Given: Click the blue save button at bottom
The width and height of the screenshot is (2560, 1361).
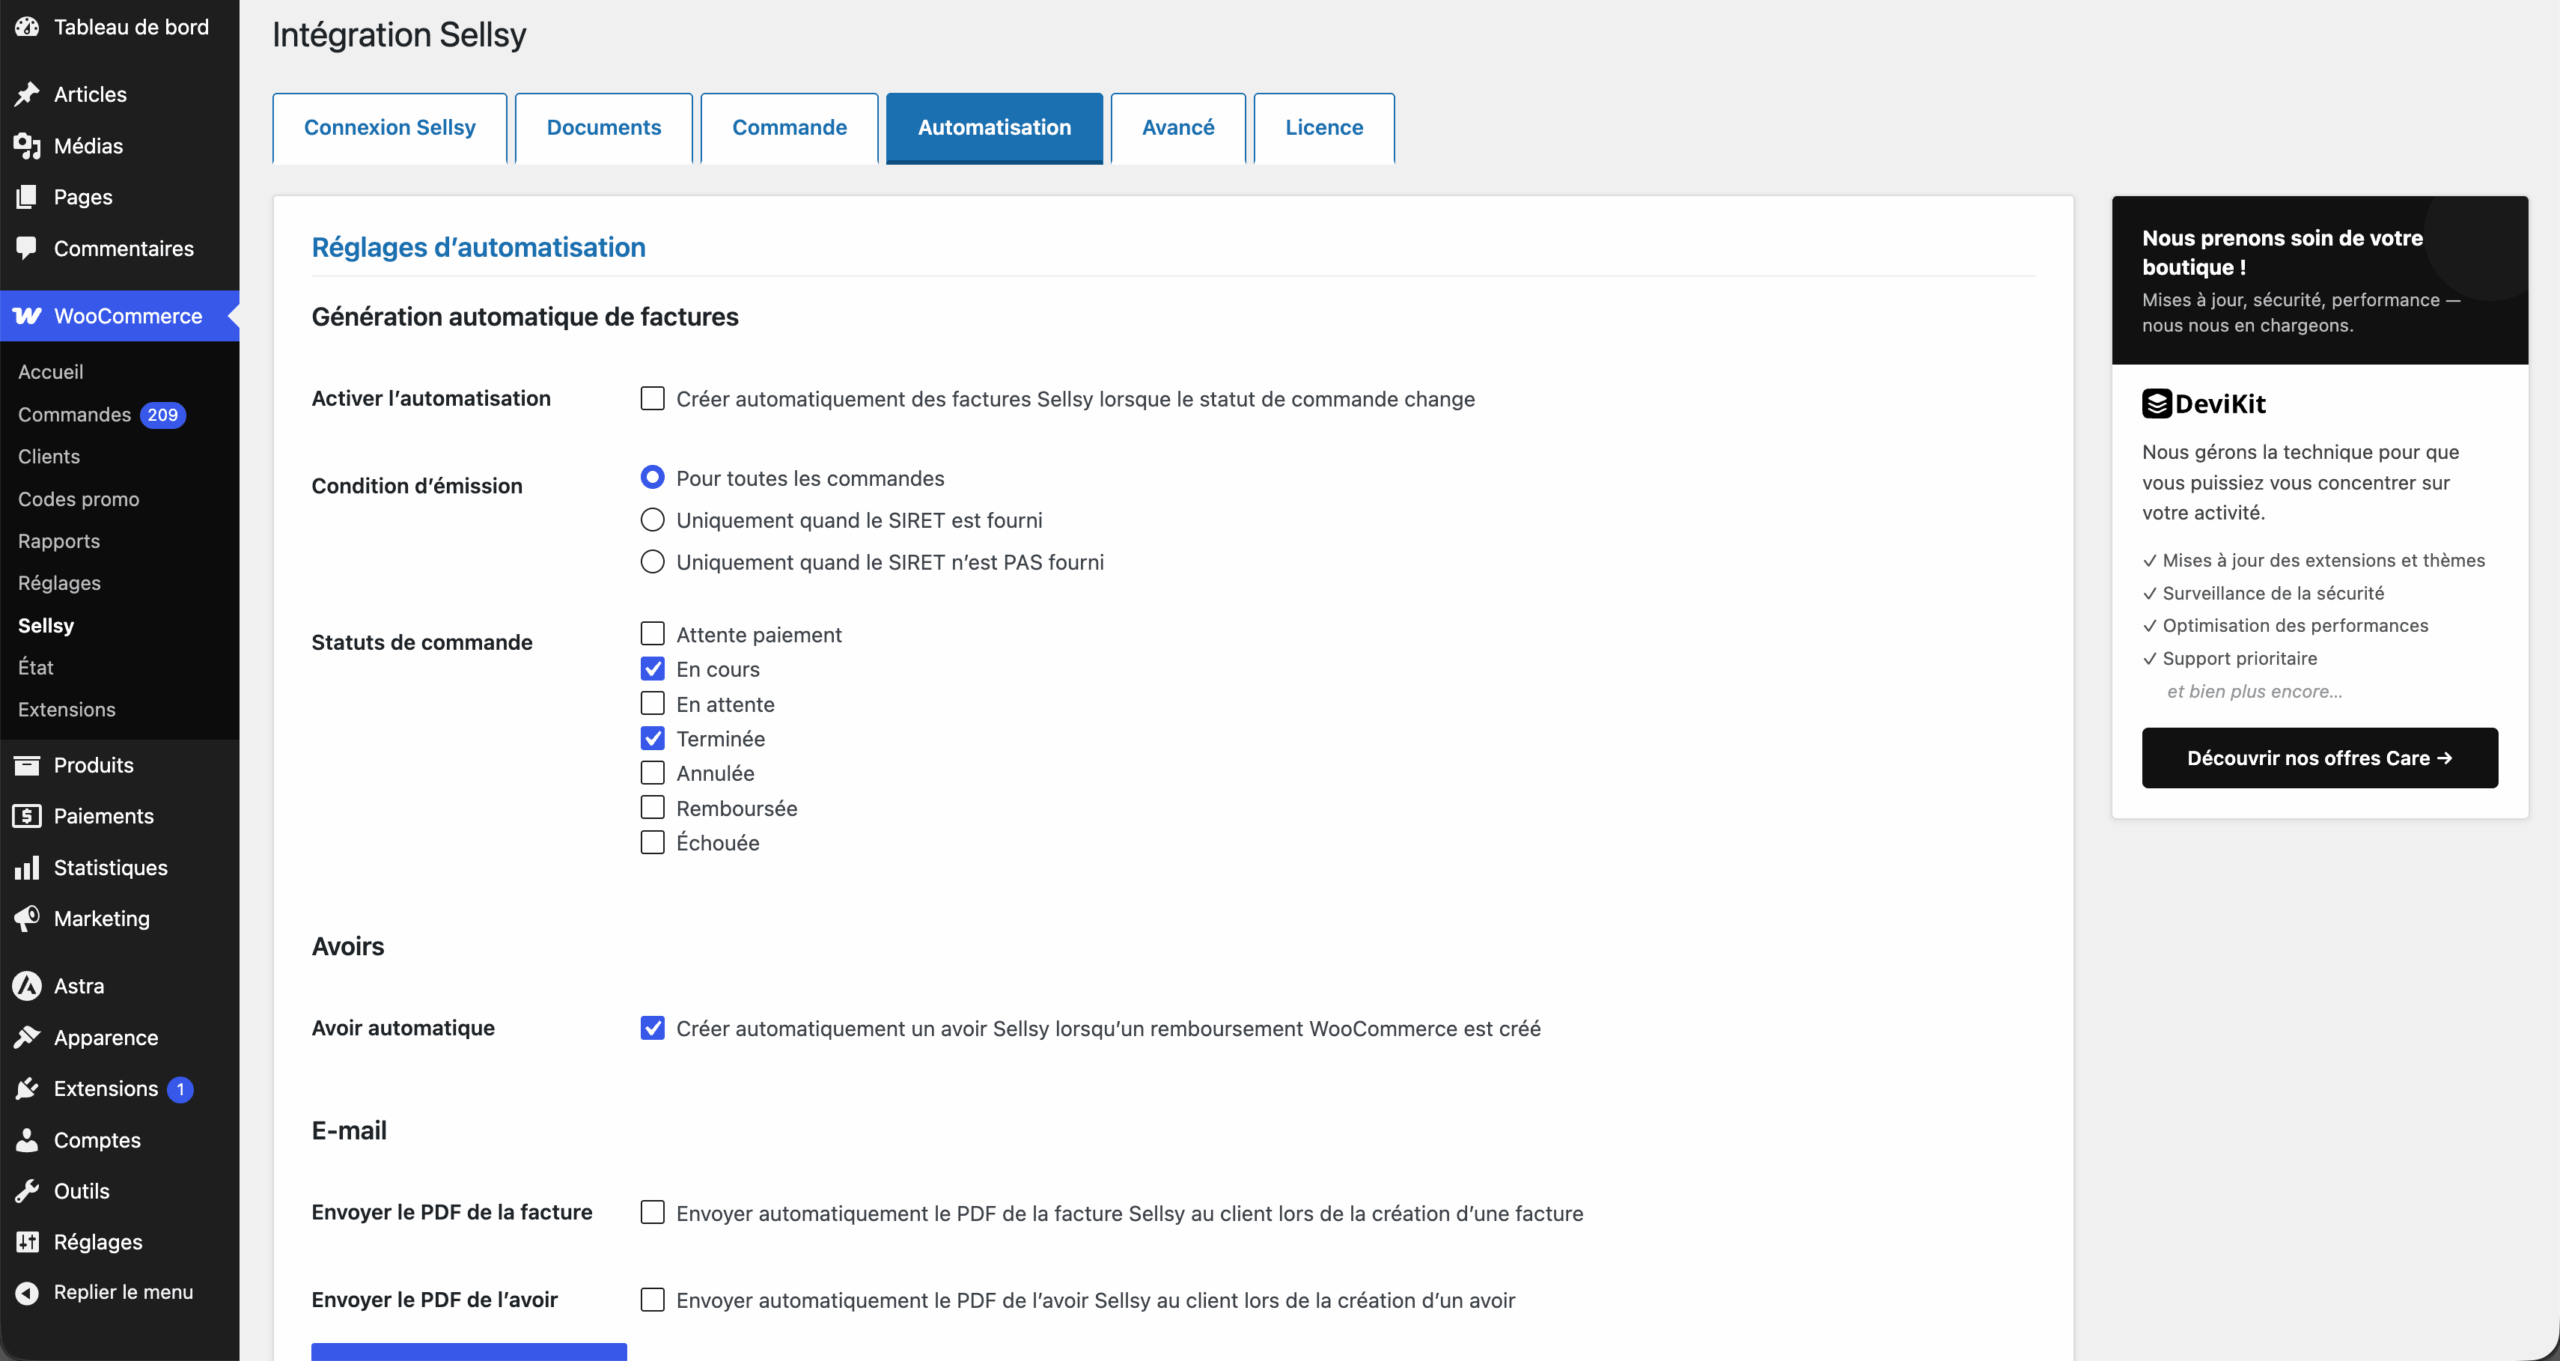Looking at the screenshot, I should (469, 1352).
